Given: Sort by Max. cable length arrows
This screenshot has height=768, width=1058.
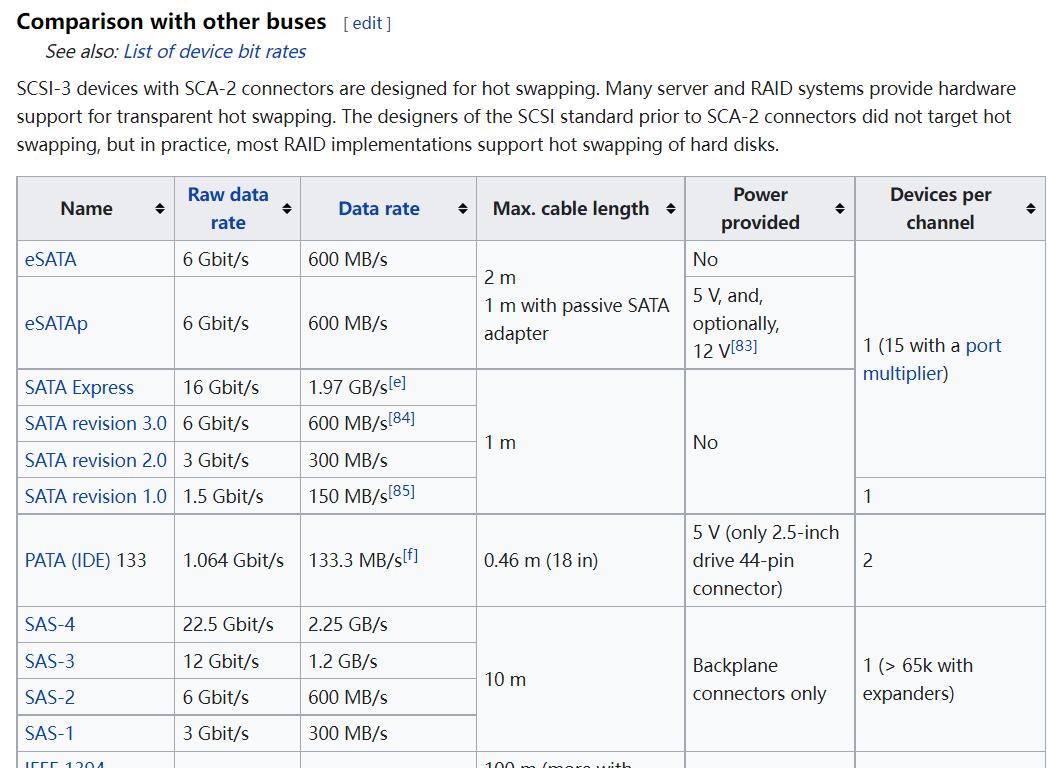Looking at the screenshot, I should (x=671, y=209).
